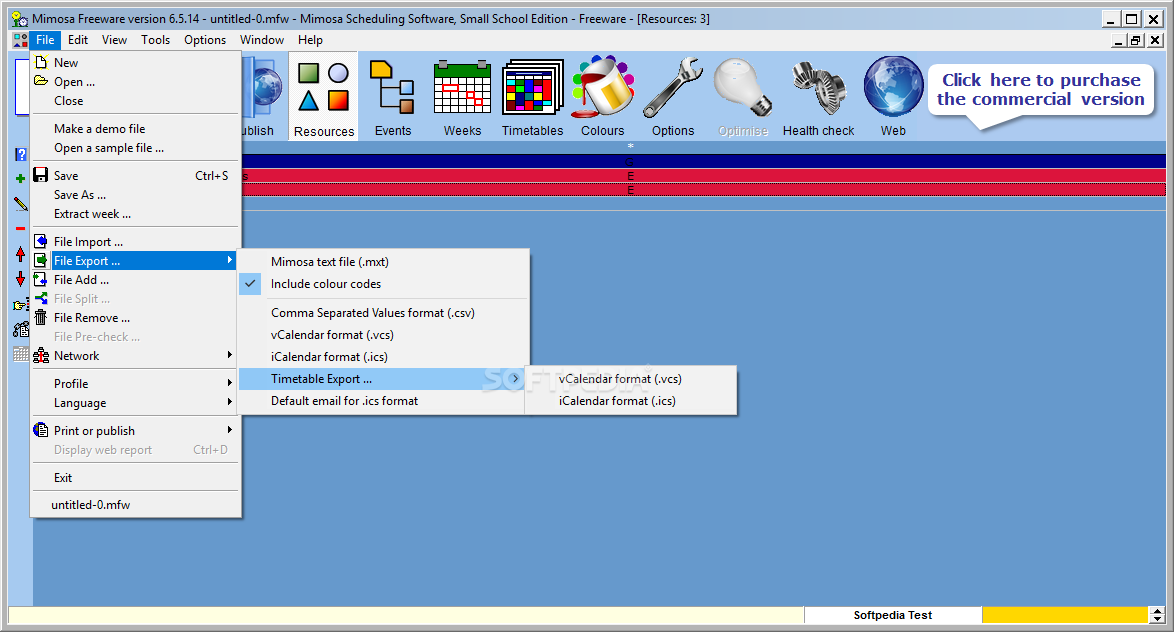The image size is (1174, 632).
Task: Restore the inner document window
Action: pos(1137,40)
